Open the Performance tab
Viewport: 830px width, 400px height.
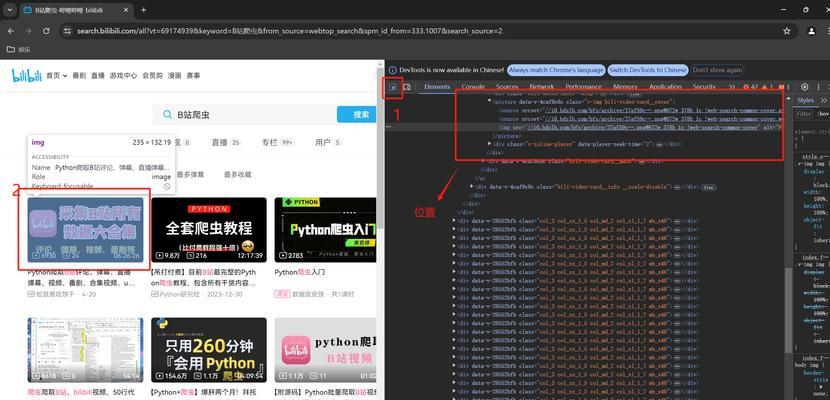(583, 87)
